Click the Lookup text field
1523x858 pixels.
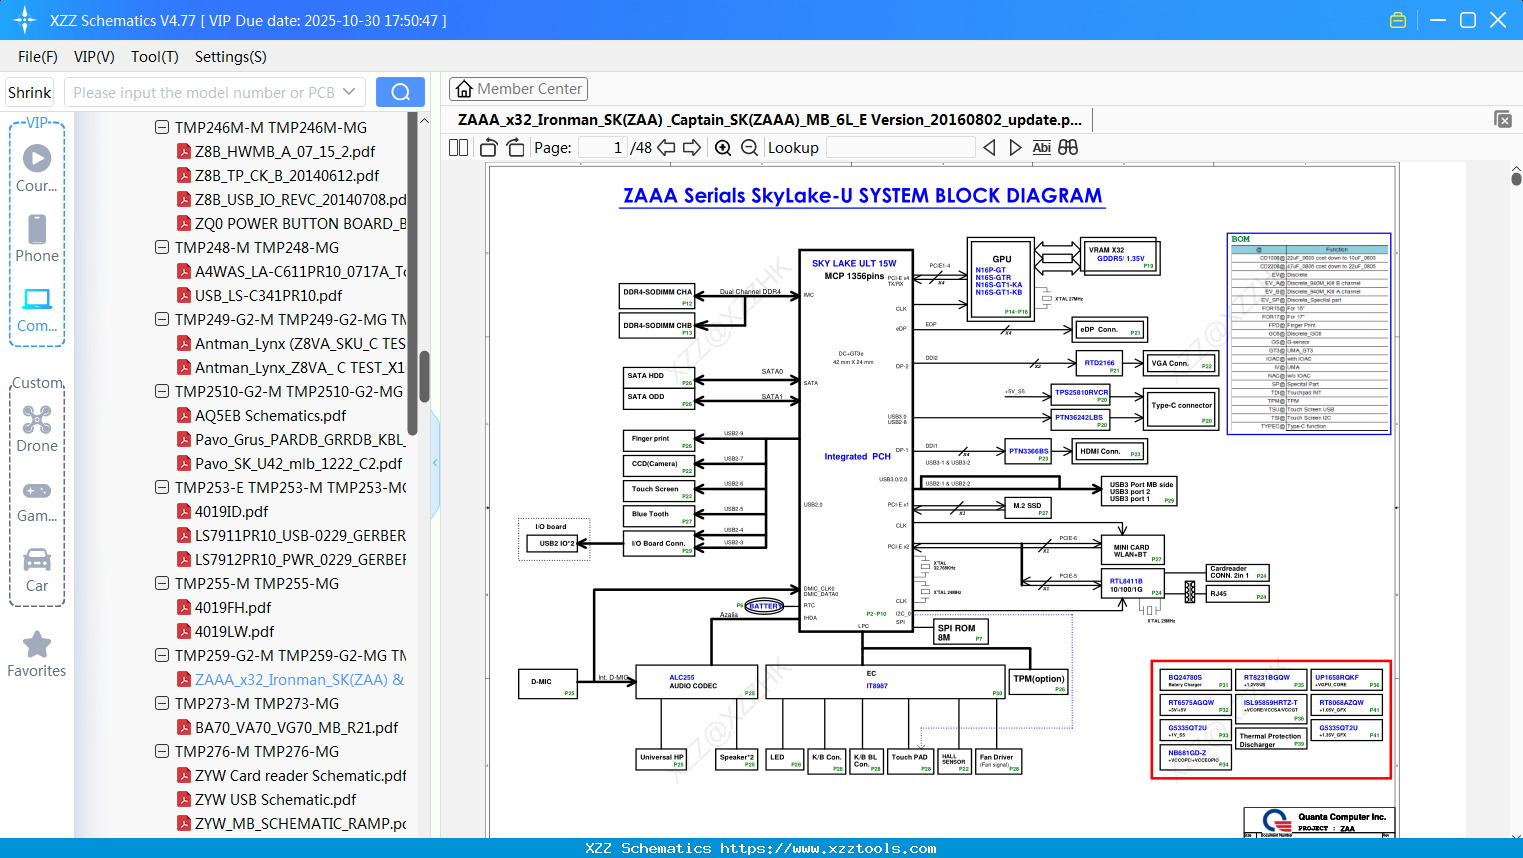pyautogui.click(x=900, y=148)
